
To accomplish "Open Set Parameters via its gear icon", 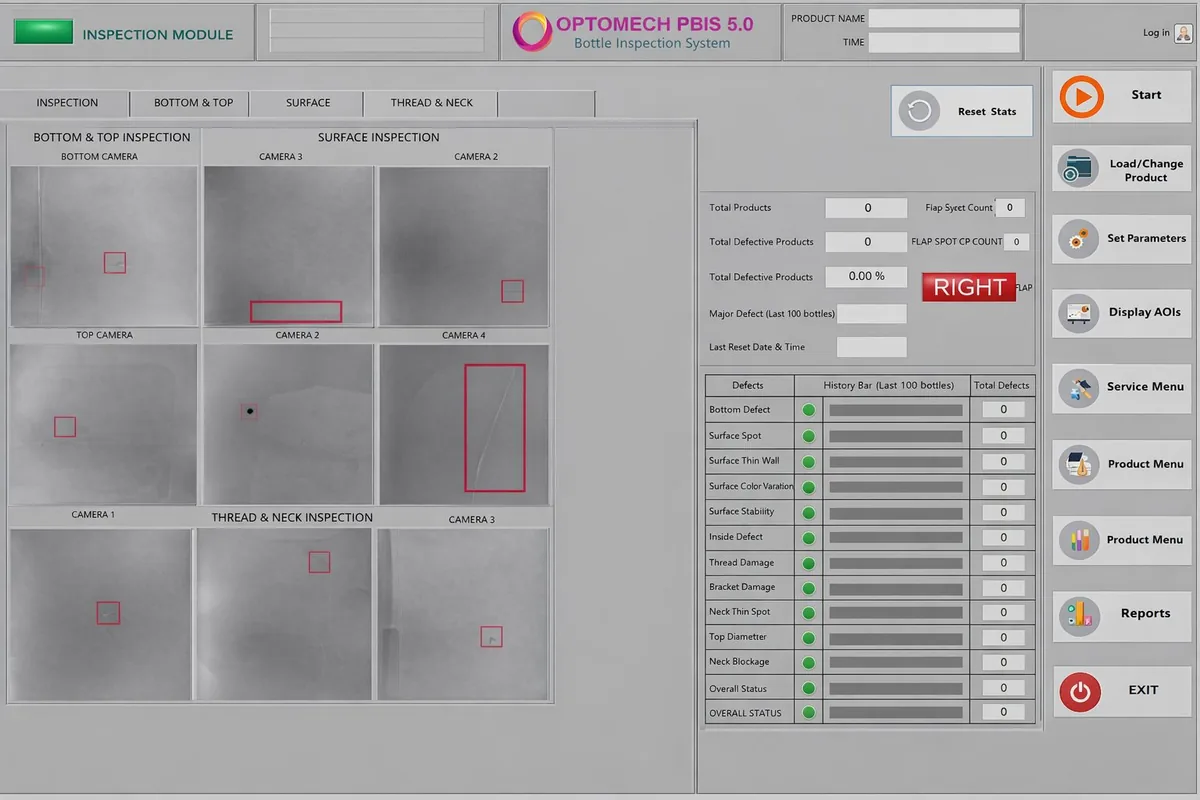I will 1078,239.
